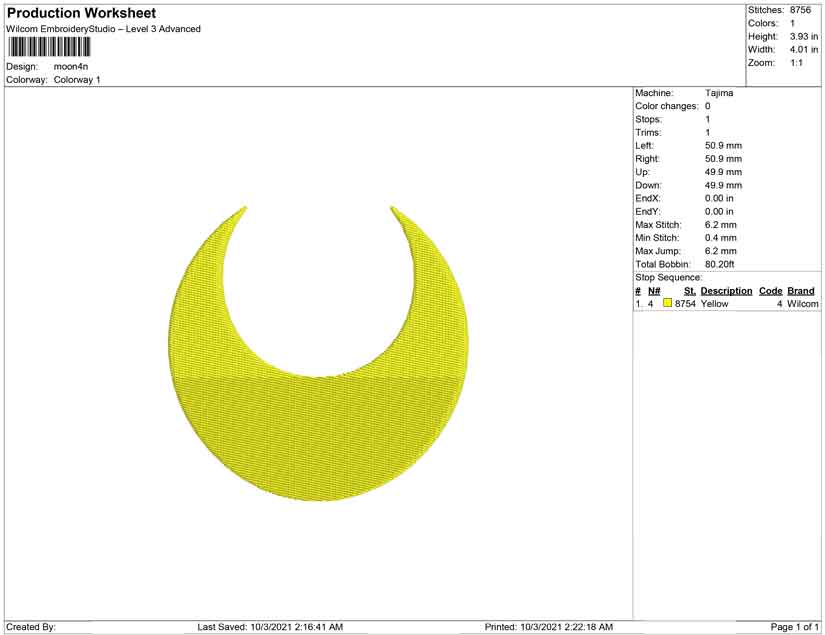
Task: Click the 'Colorway 1' value
Action: [77, 80]
